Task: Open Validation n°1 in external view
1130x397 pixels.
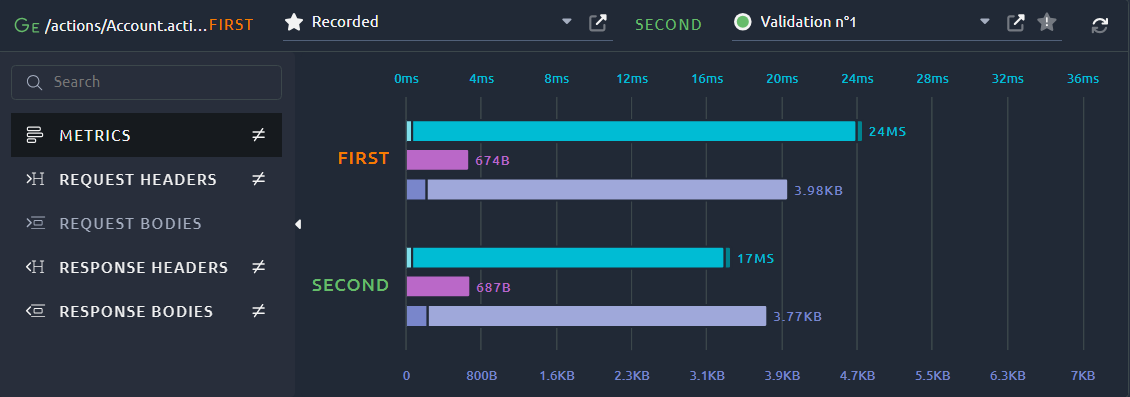Action: 1015,22
